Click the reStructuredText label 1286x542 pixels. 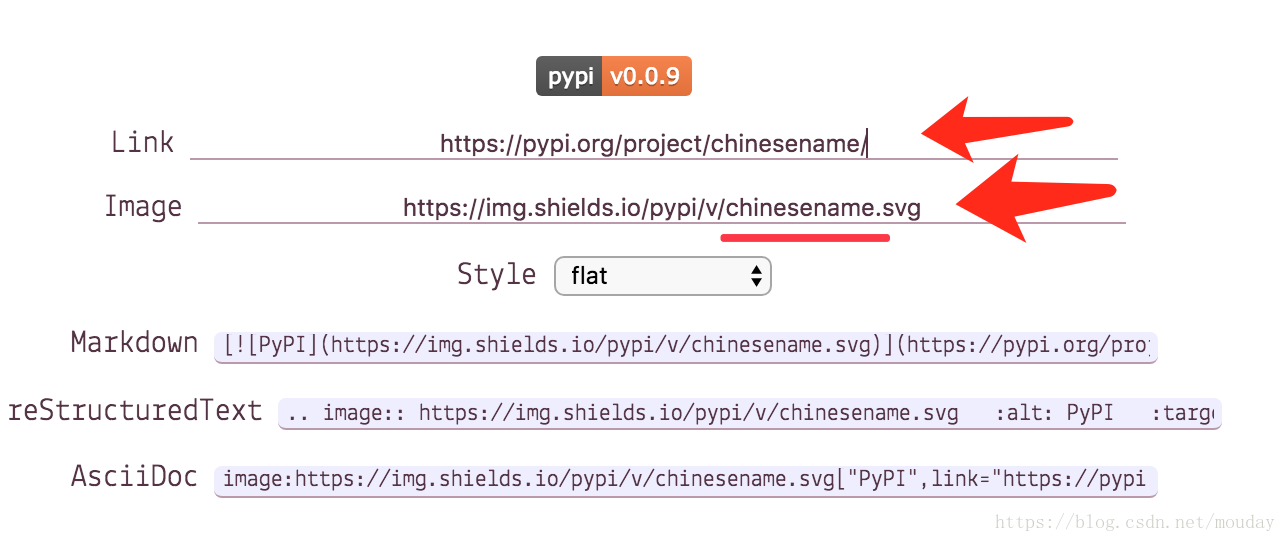point(135,409)
